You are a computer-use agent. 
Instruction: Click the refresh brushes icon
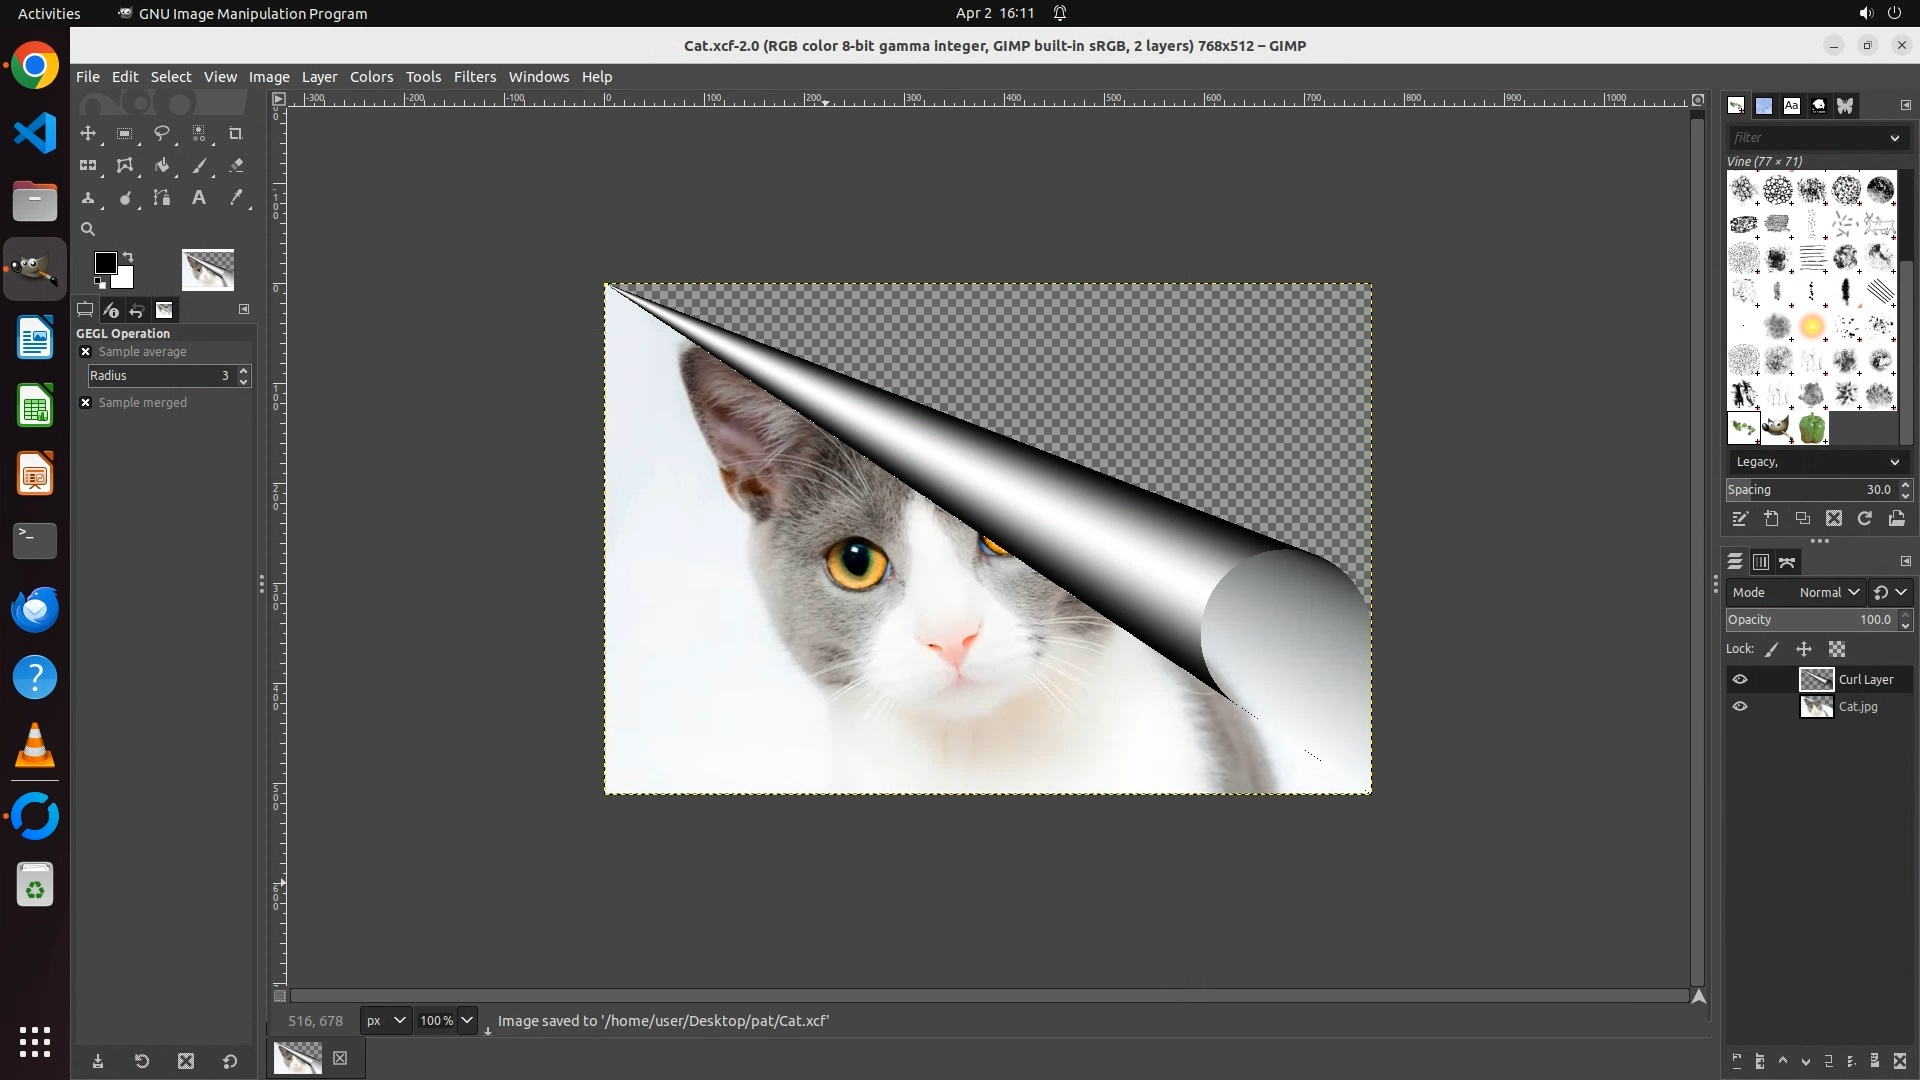click(x=1865, y=518)
